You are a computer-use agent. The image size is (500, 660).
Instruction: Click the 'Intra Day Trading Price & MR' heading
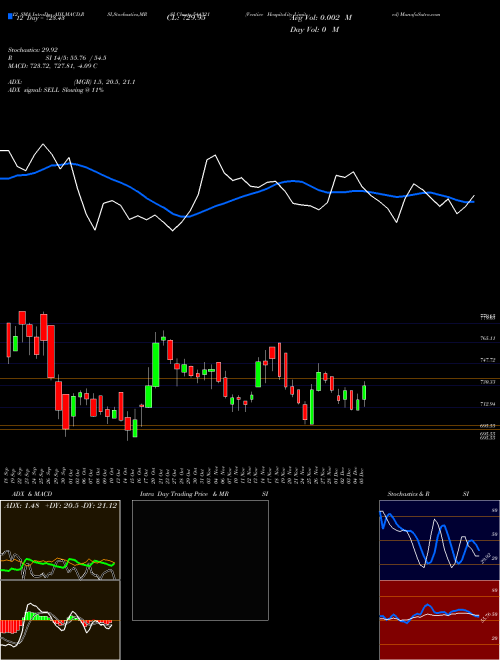pyautogui.click(x=184, y=494)
